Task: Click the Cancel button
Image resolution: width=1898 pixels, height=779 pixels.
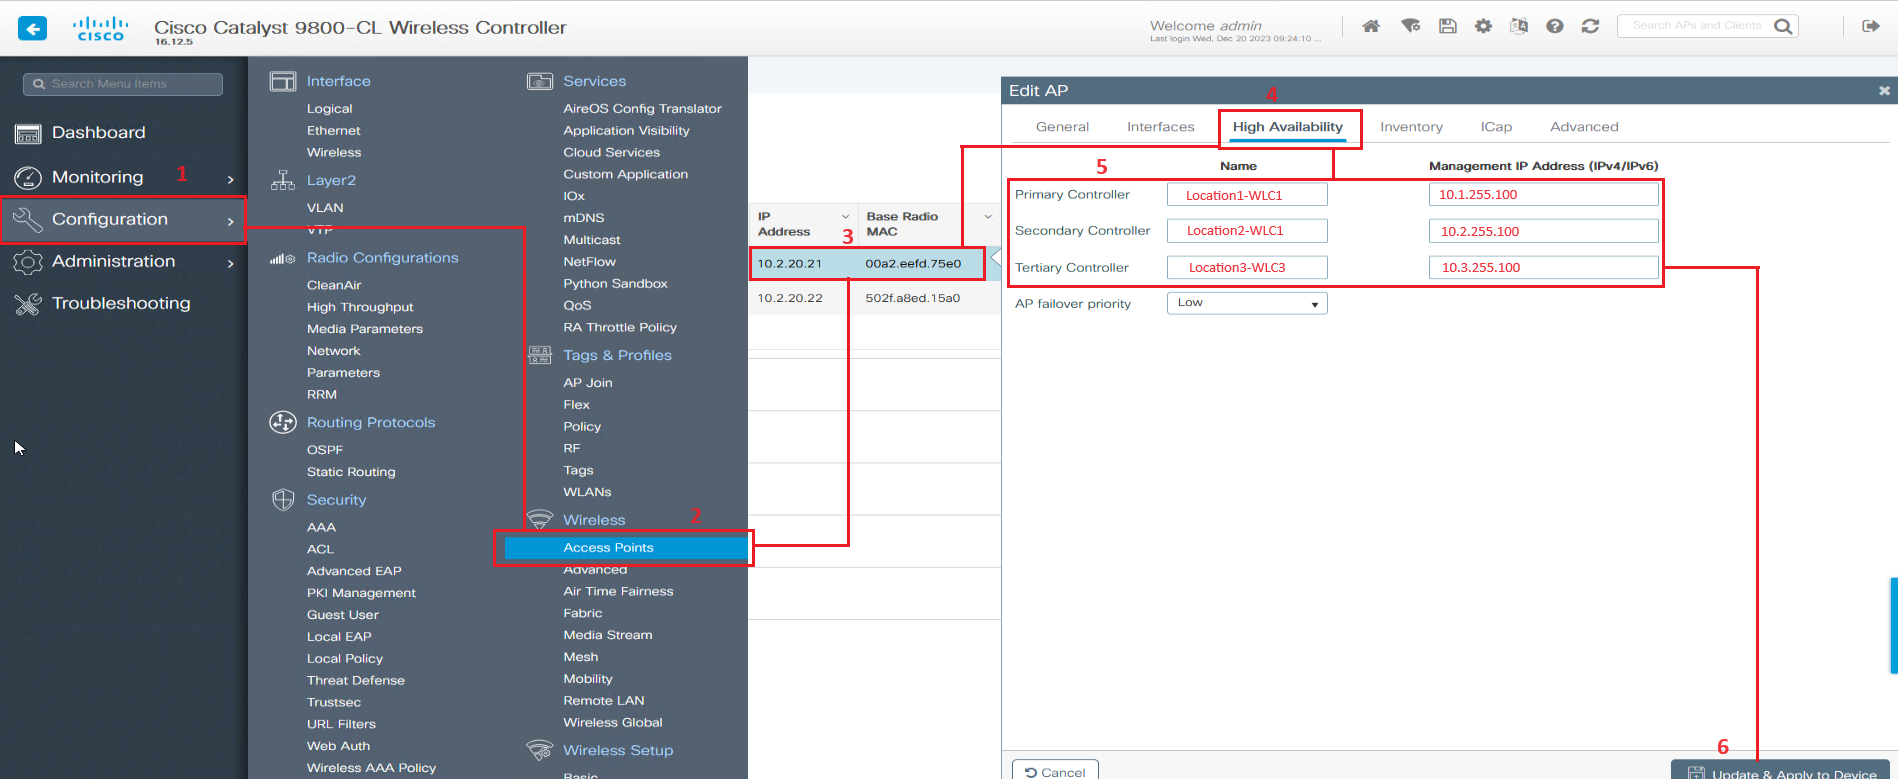Action: point(1055,770)
